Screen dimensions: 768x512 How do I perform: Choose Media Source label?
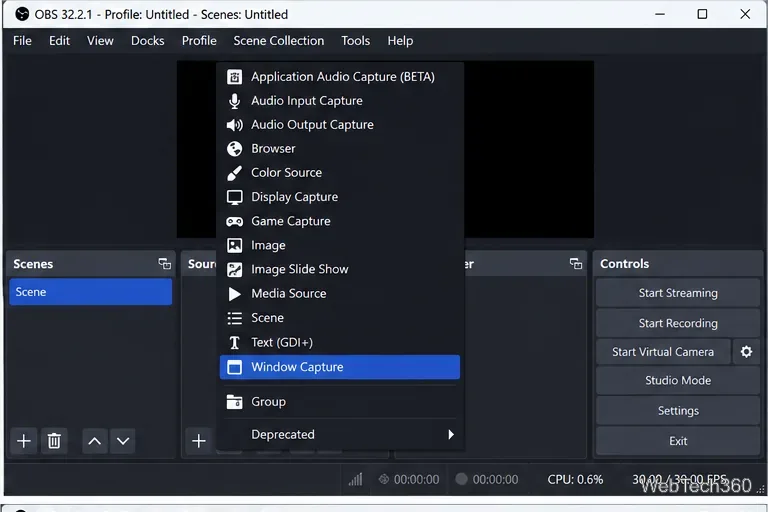point(288,293)
